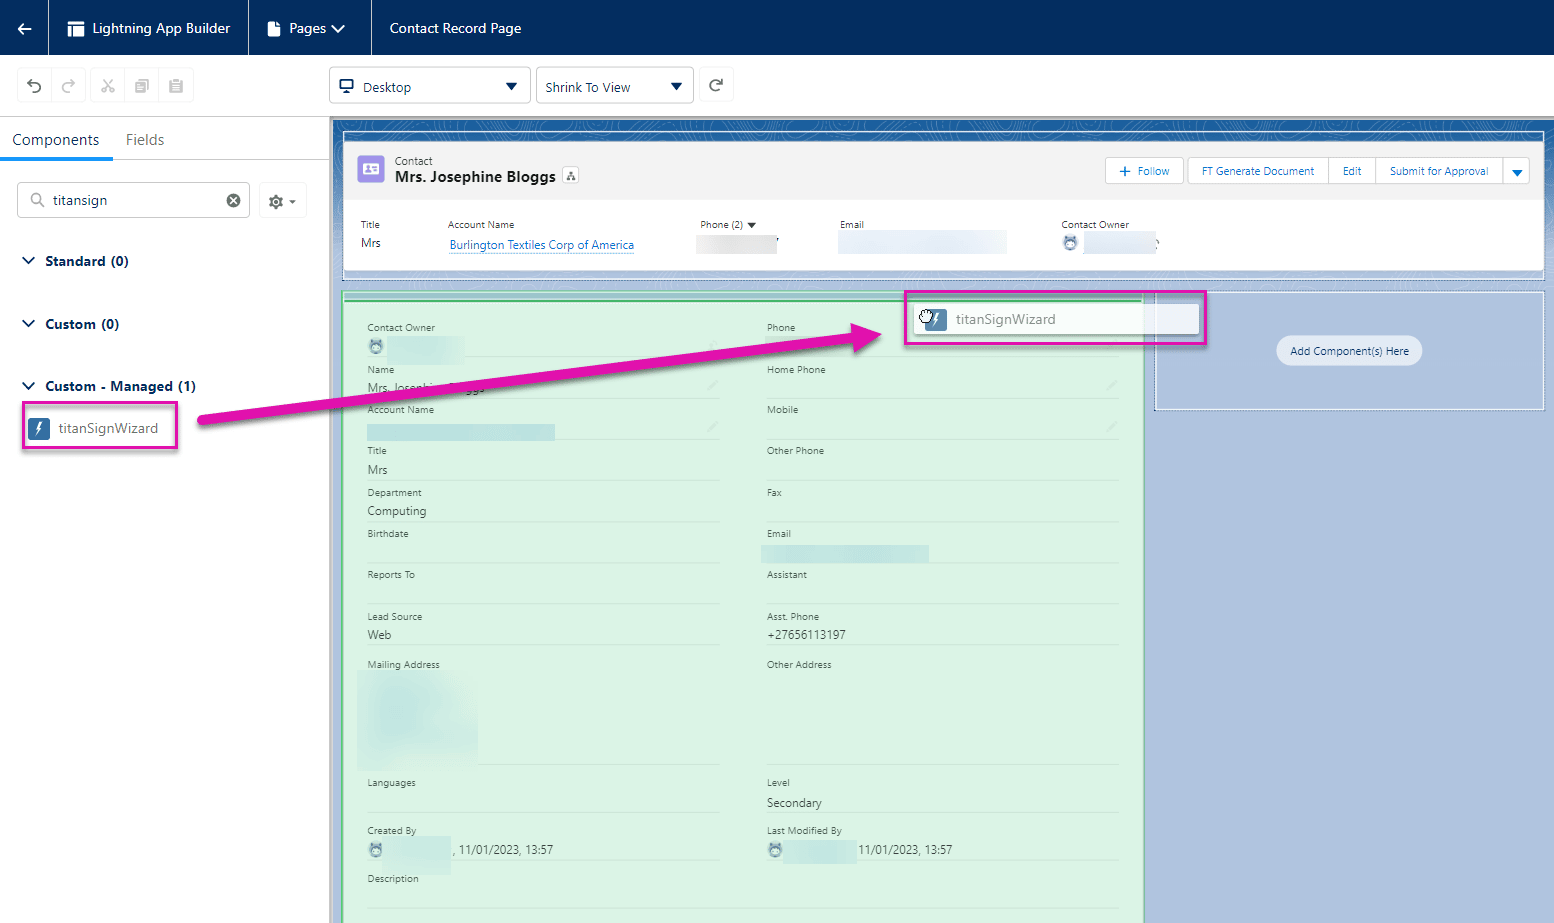The height and width of the screenshot is (923, 1554).
Task: Clear the titansign search text
Action: [233, 200]
